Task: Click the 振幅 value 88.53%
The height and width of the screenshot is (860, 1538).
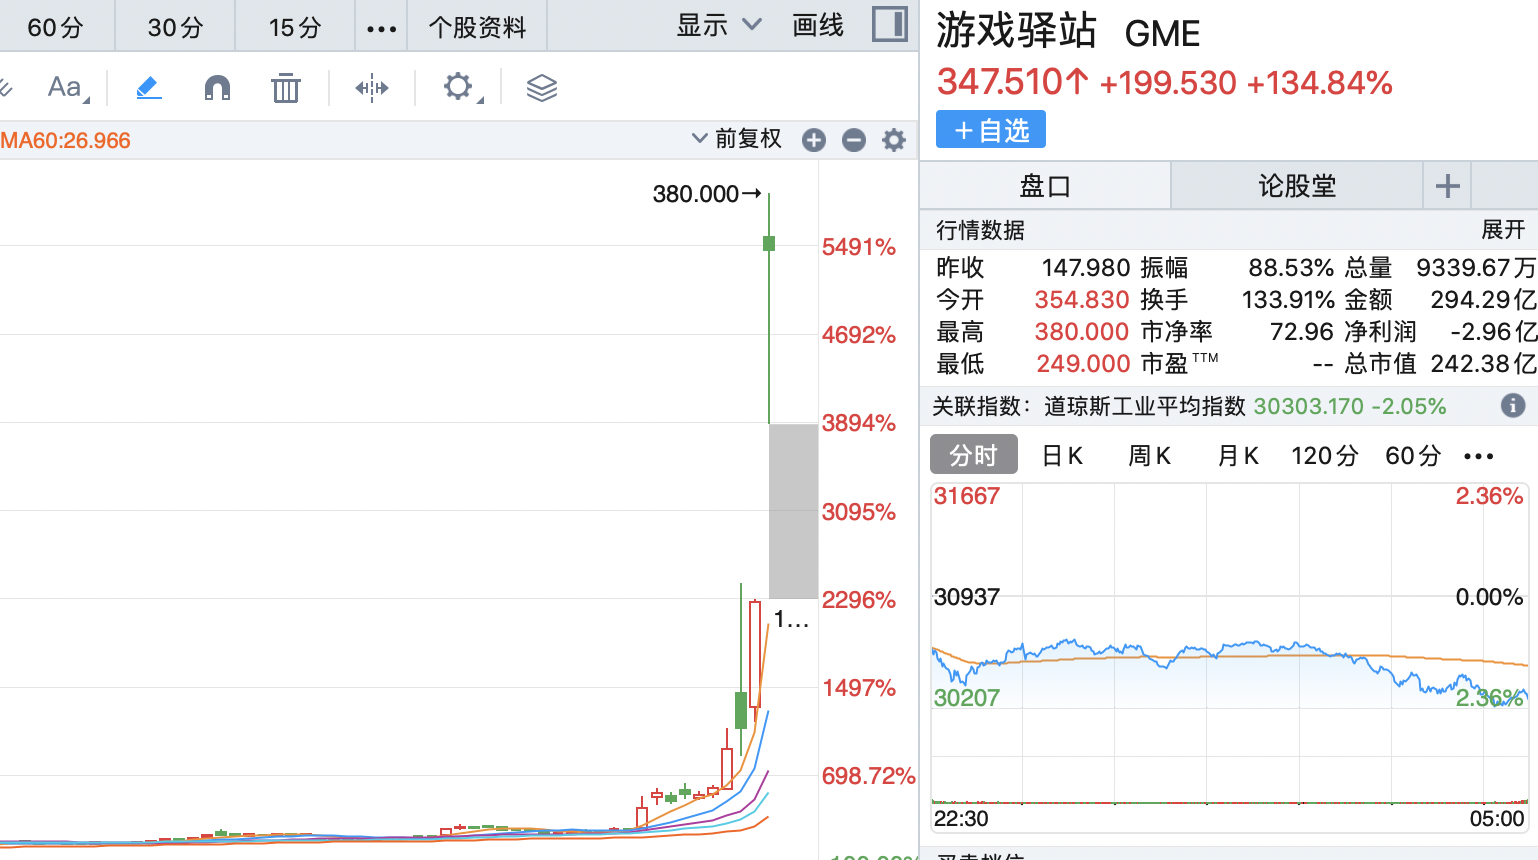Action: [x=1291, y=267]
